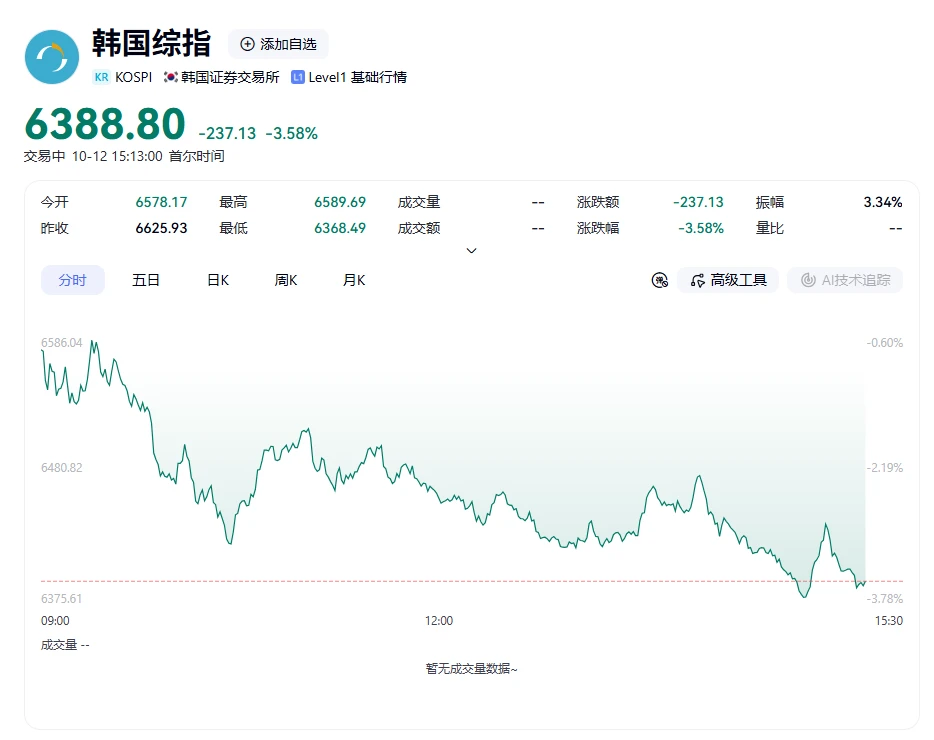
Task: Click the plus icon in 添加自选
Action: [x=247, y=44]
